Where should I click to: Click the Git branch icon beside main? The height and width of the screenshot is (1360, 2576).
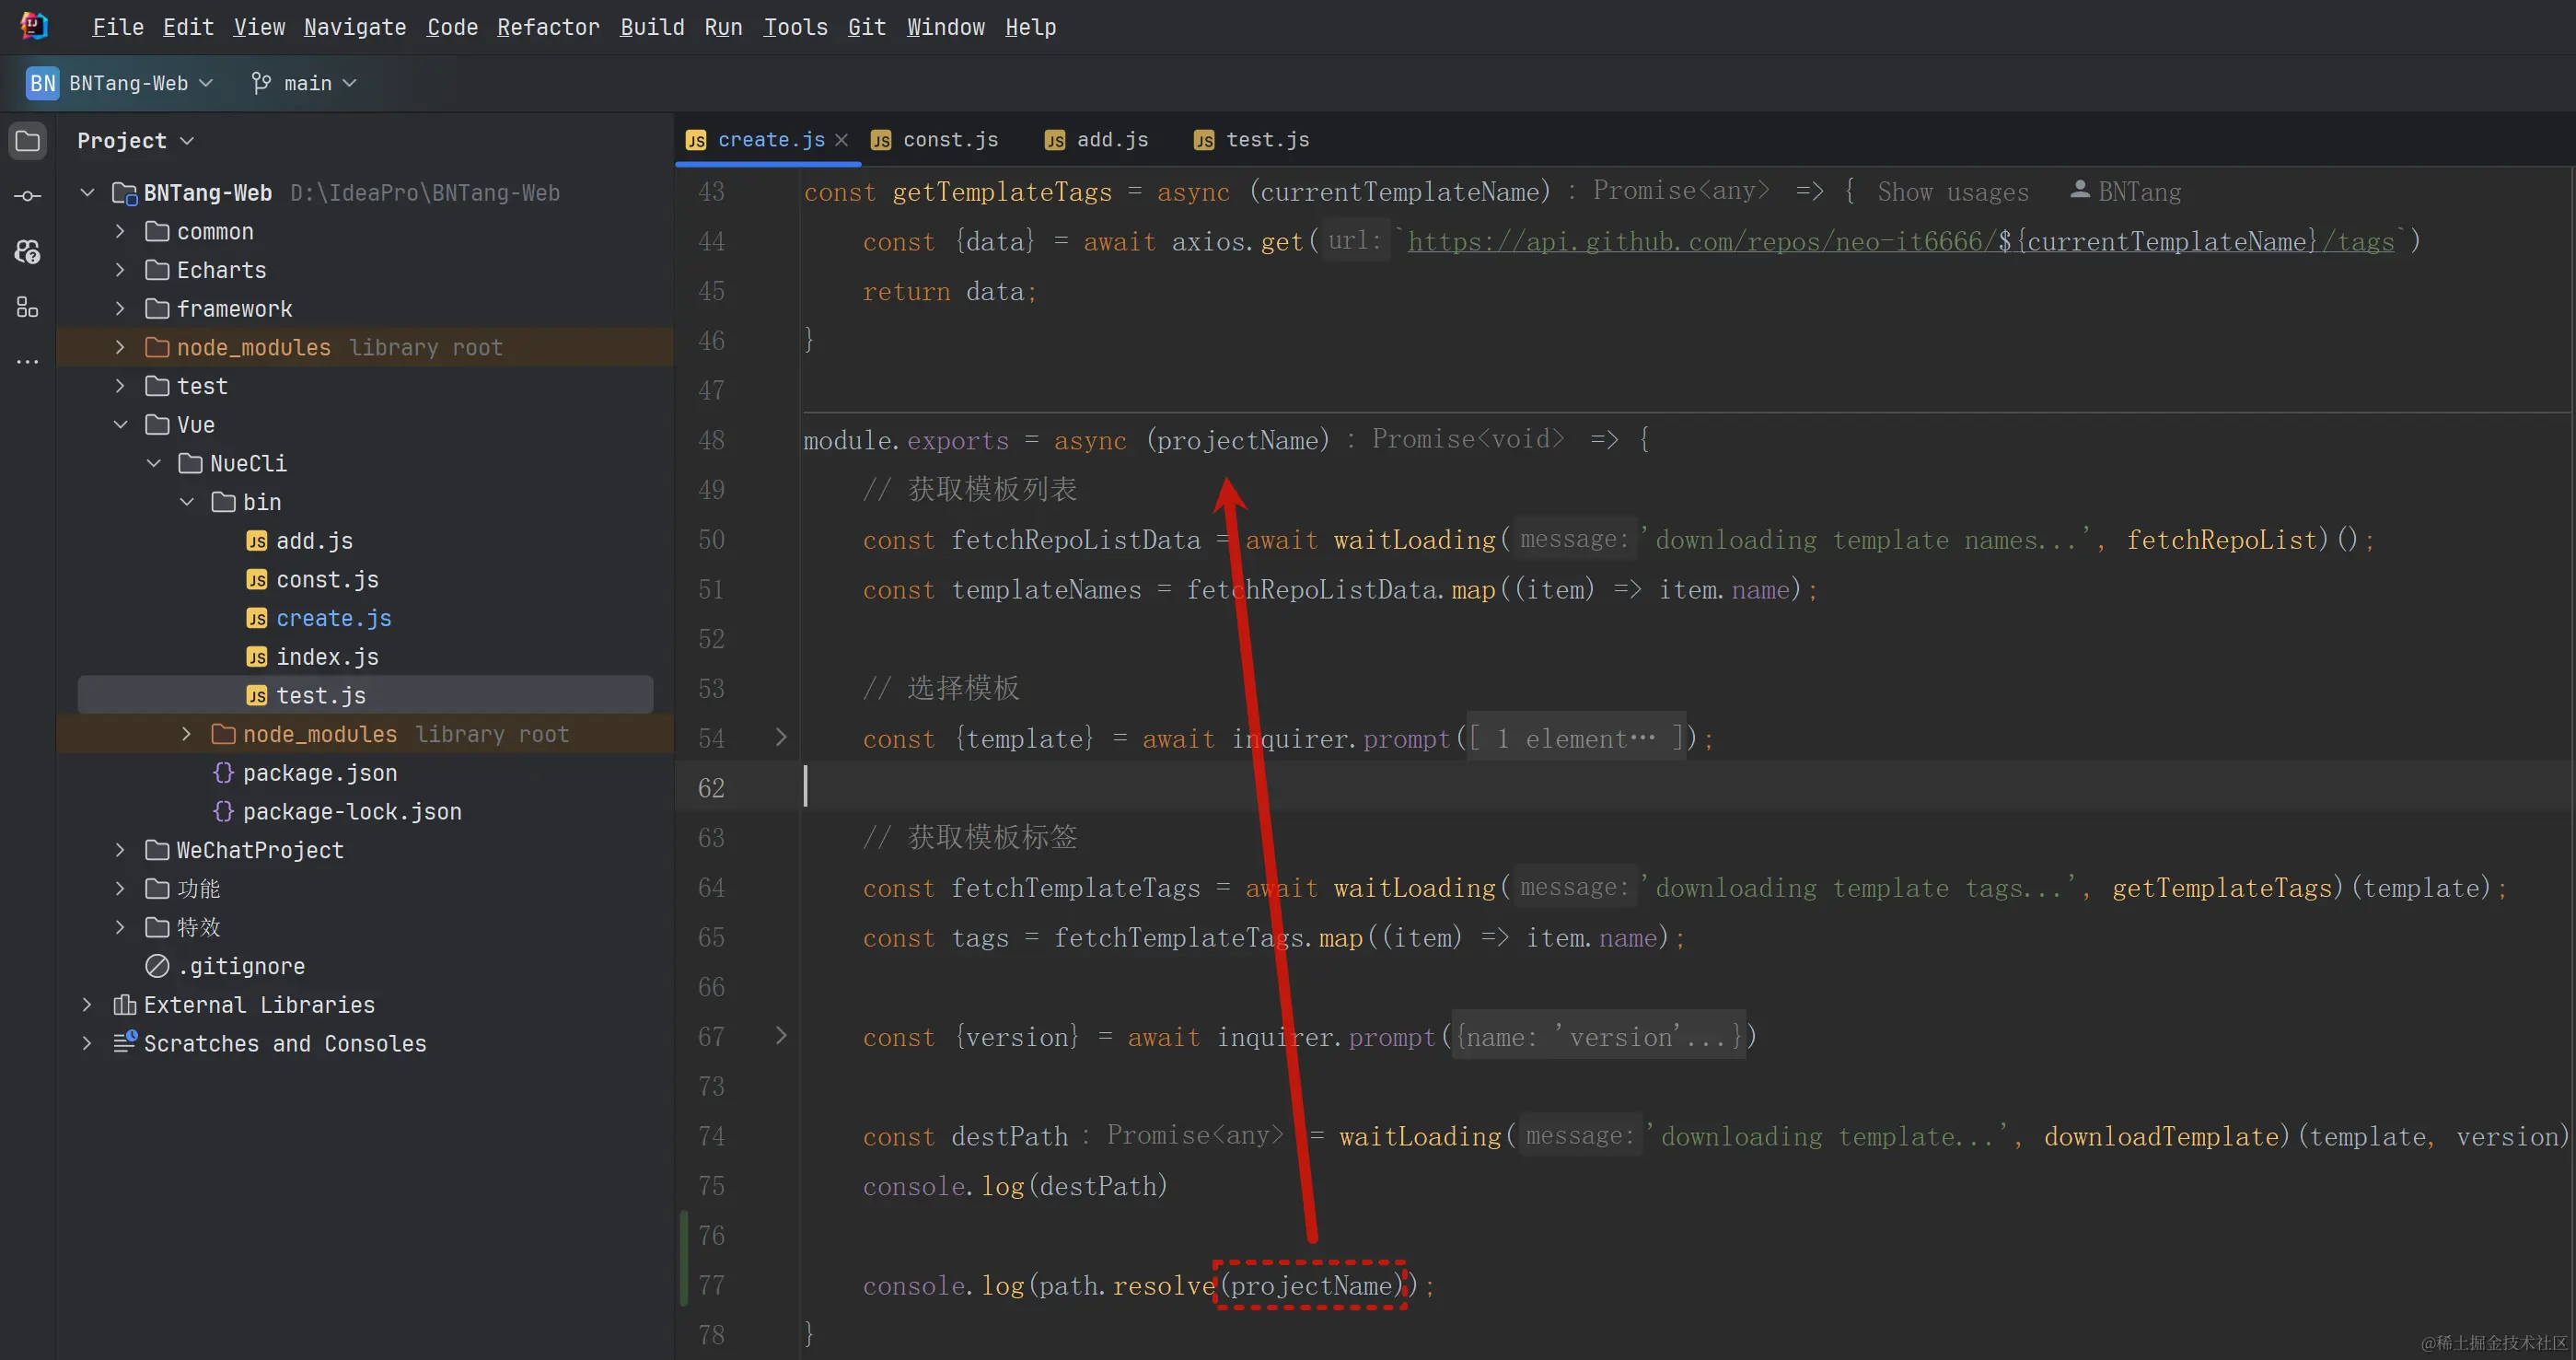click(261, 83)
